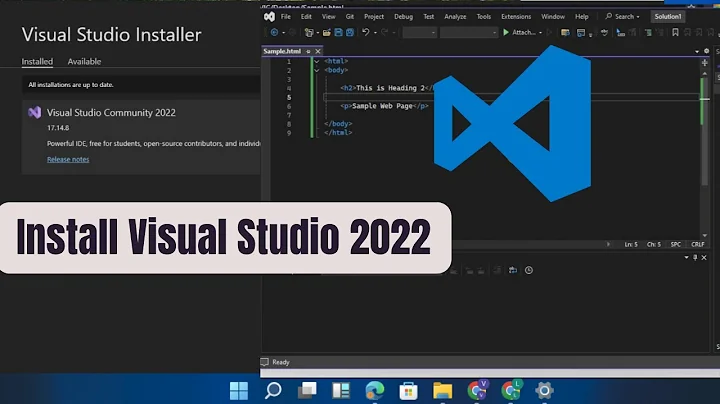This screenshot has width=720, height=404.
Task: Click the Attach... button label
Action: (524, 33)
